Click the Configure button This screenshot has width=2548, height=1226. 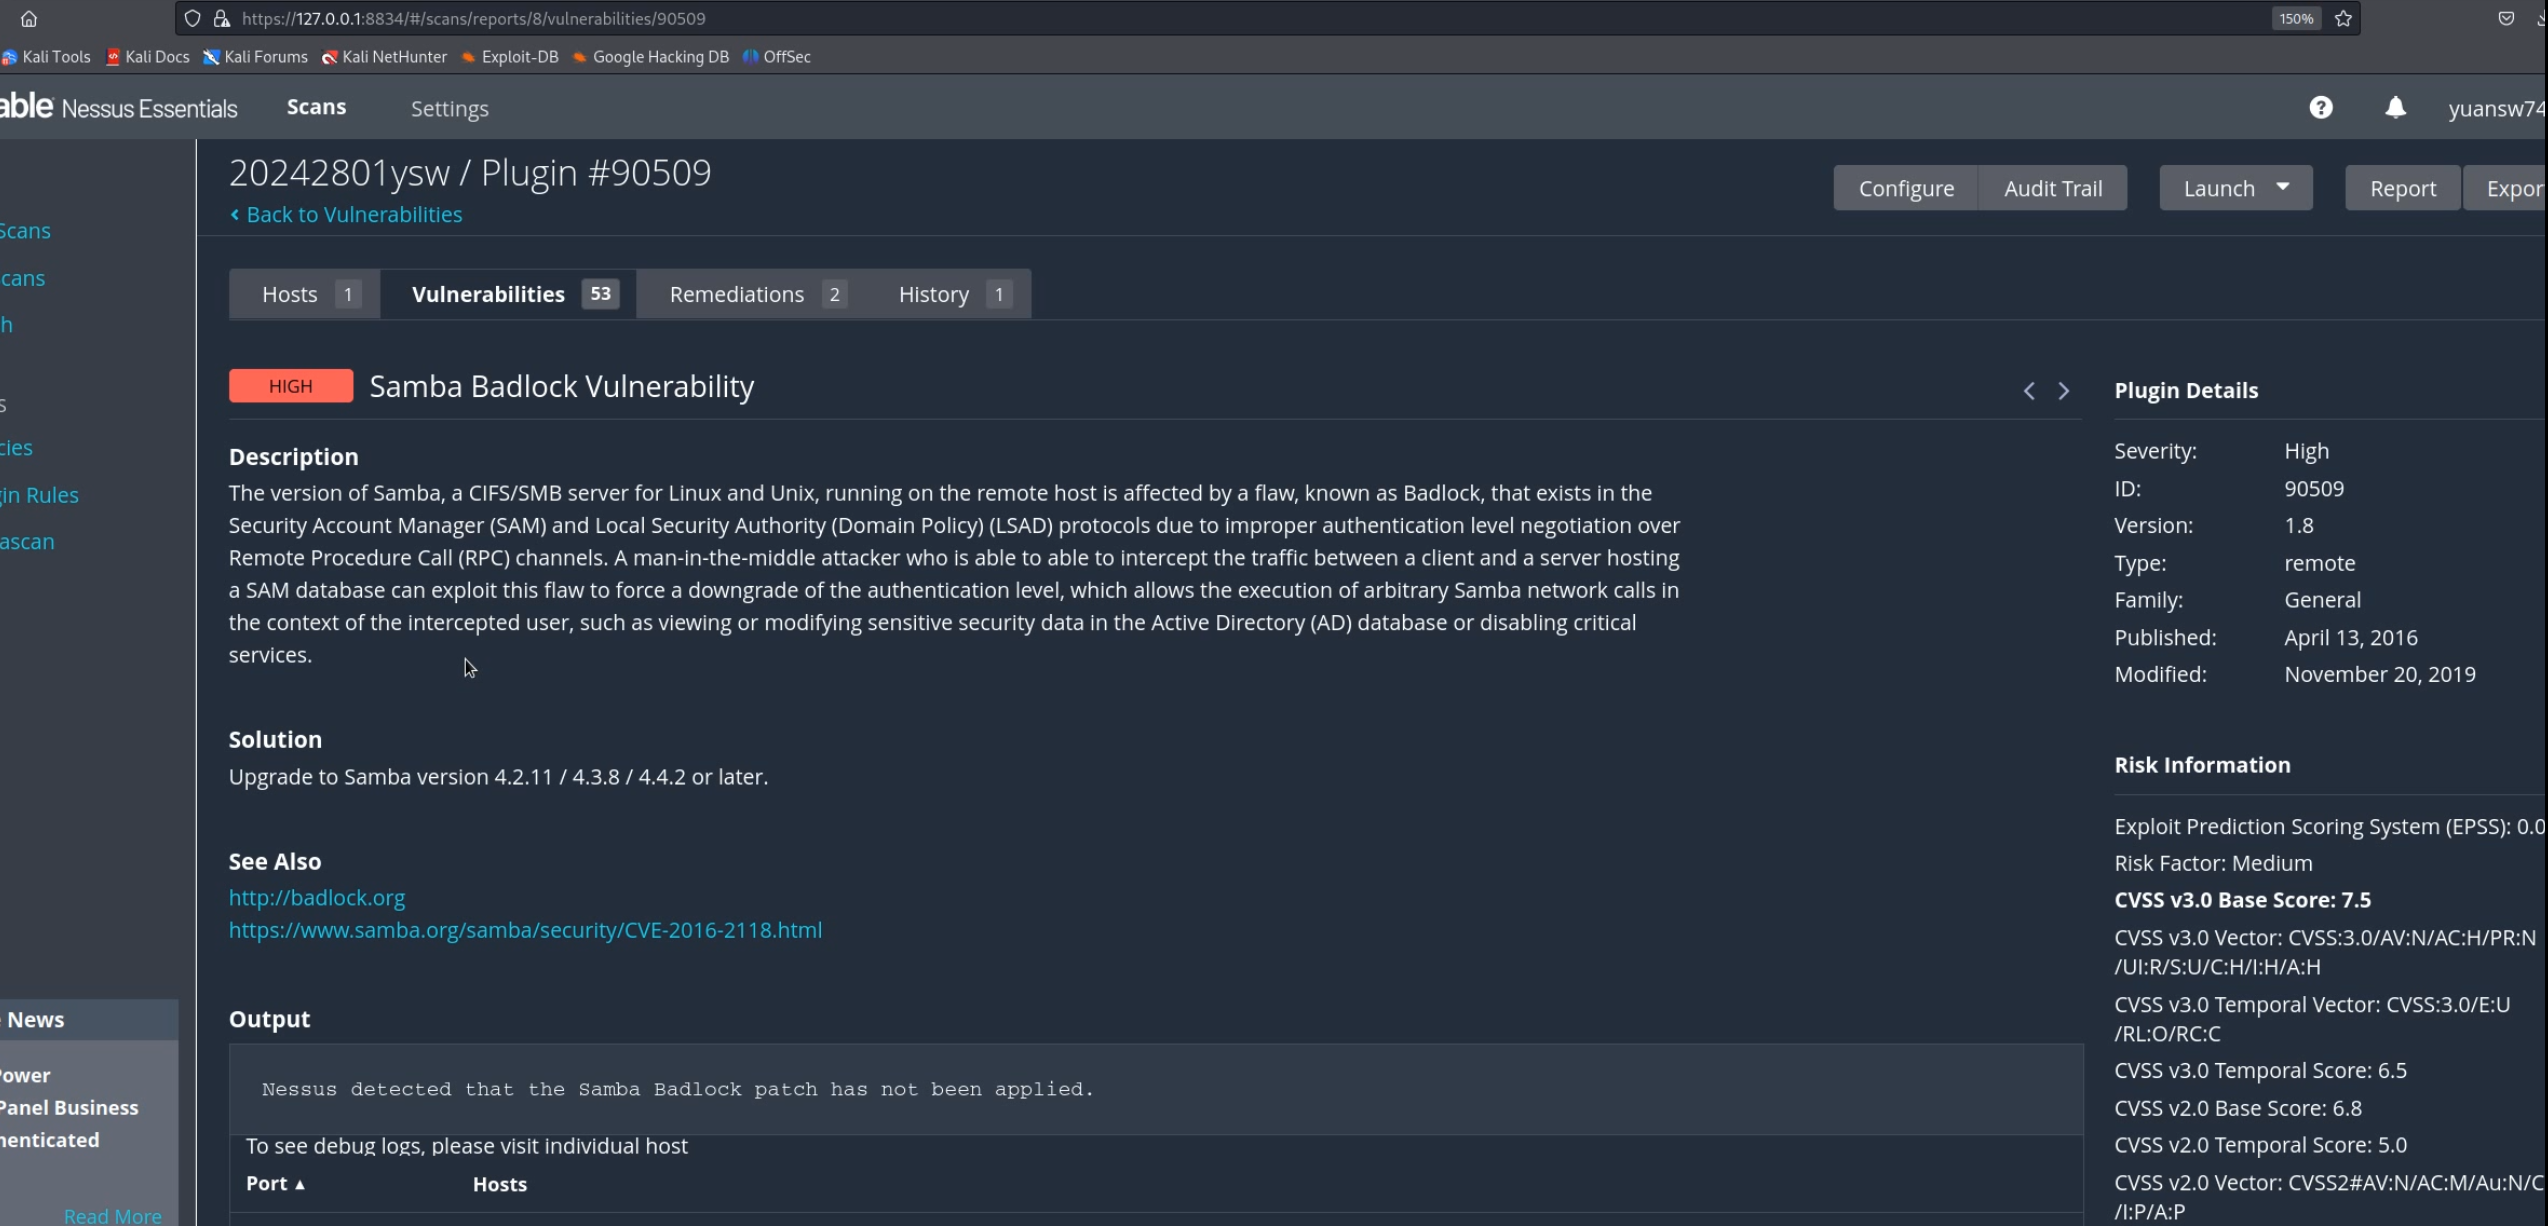click(x=1905, y=188)
